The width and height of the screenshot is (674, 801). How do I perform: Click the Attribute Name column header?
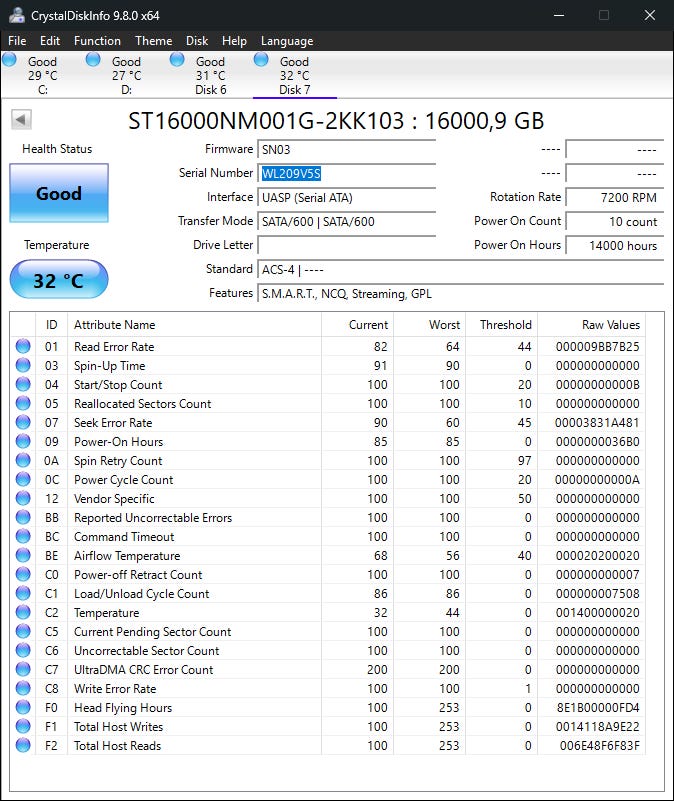click(194, 325)
